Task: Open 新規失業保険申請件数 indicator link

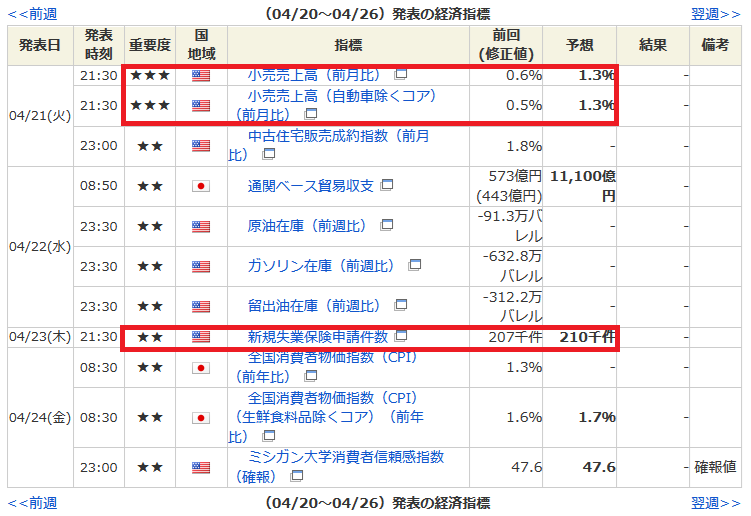Action: (318, 337)
